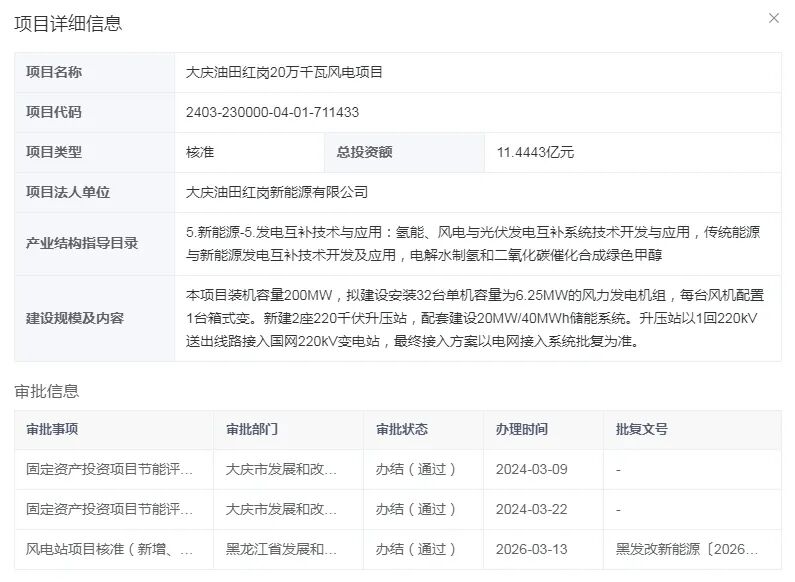Click the total investment 11.4443亿元 value

tap(535, 152)
